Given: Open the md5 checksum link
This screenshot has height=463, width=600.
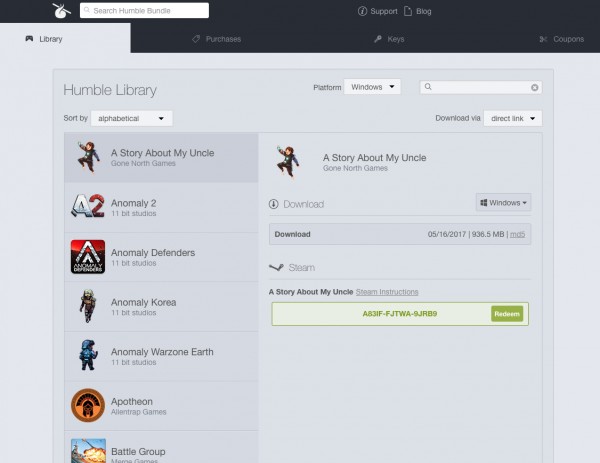Looking at the screenshot, I should tap(517, 234).
